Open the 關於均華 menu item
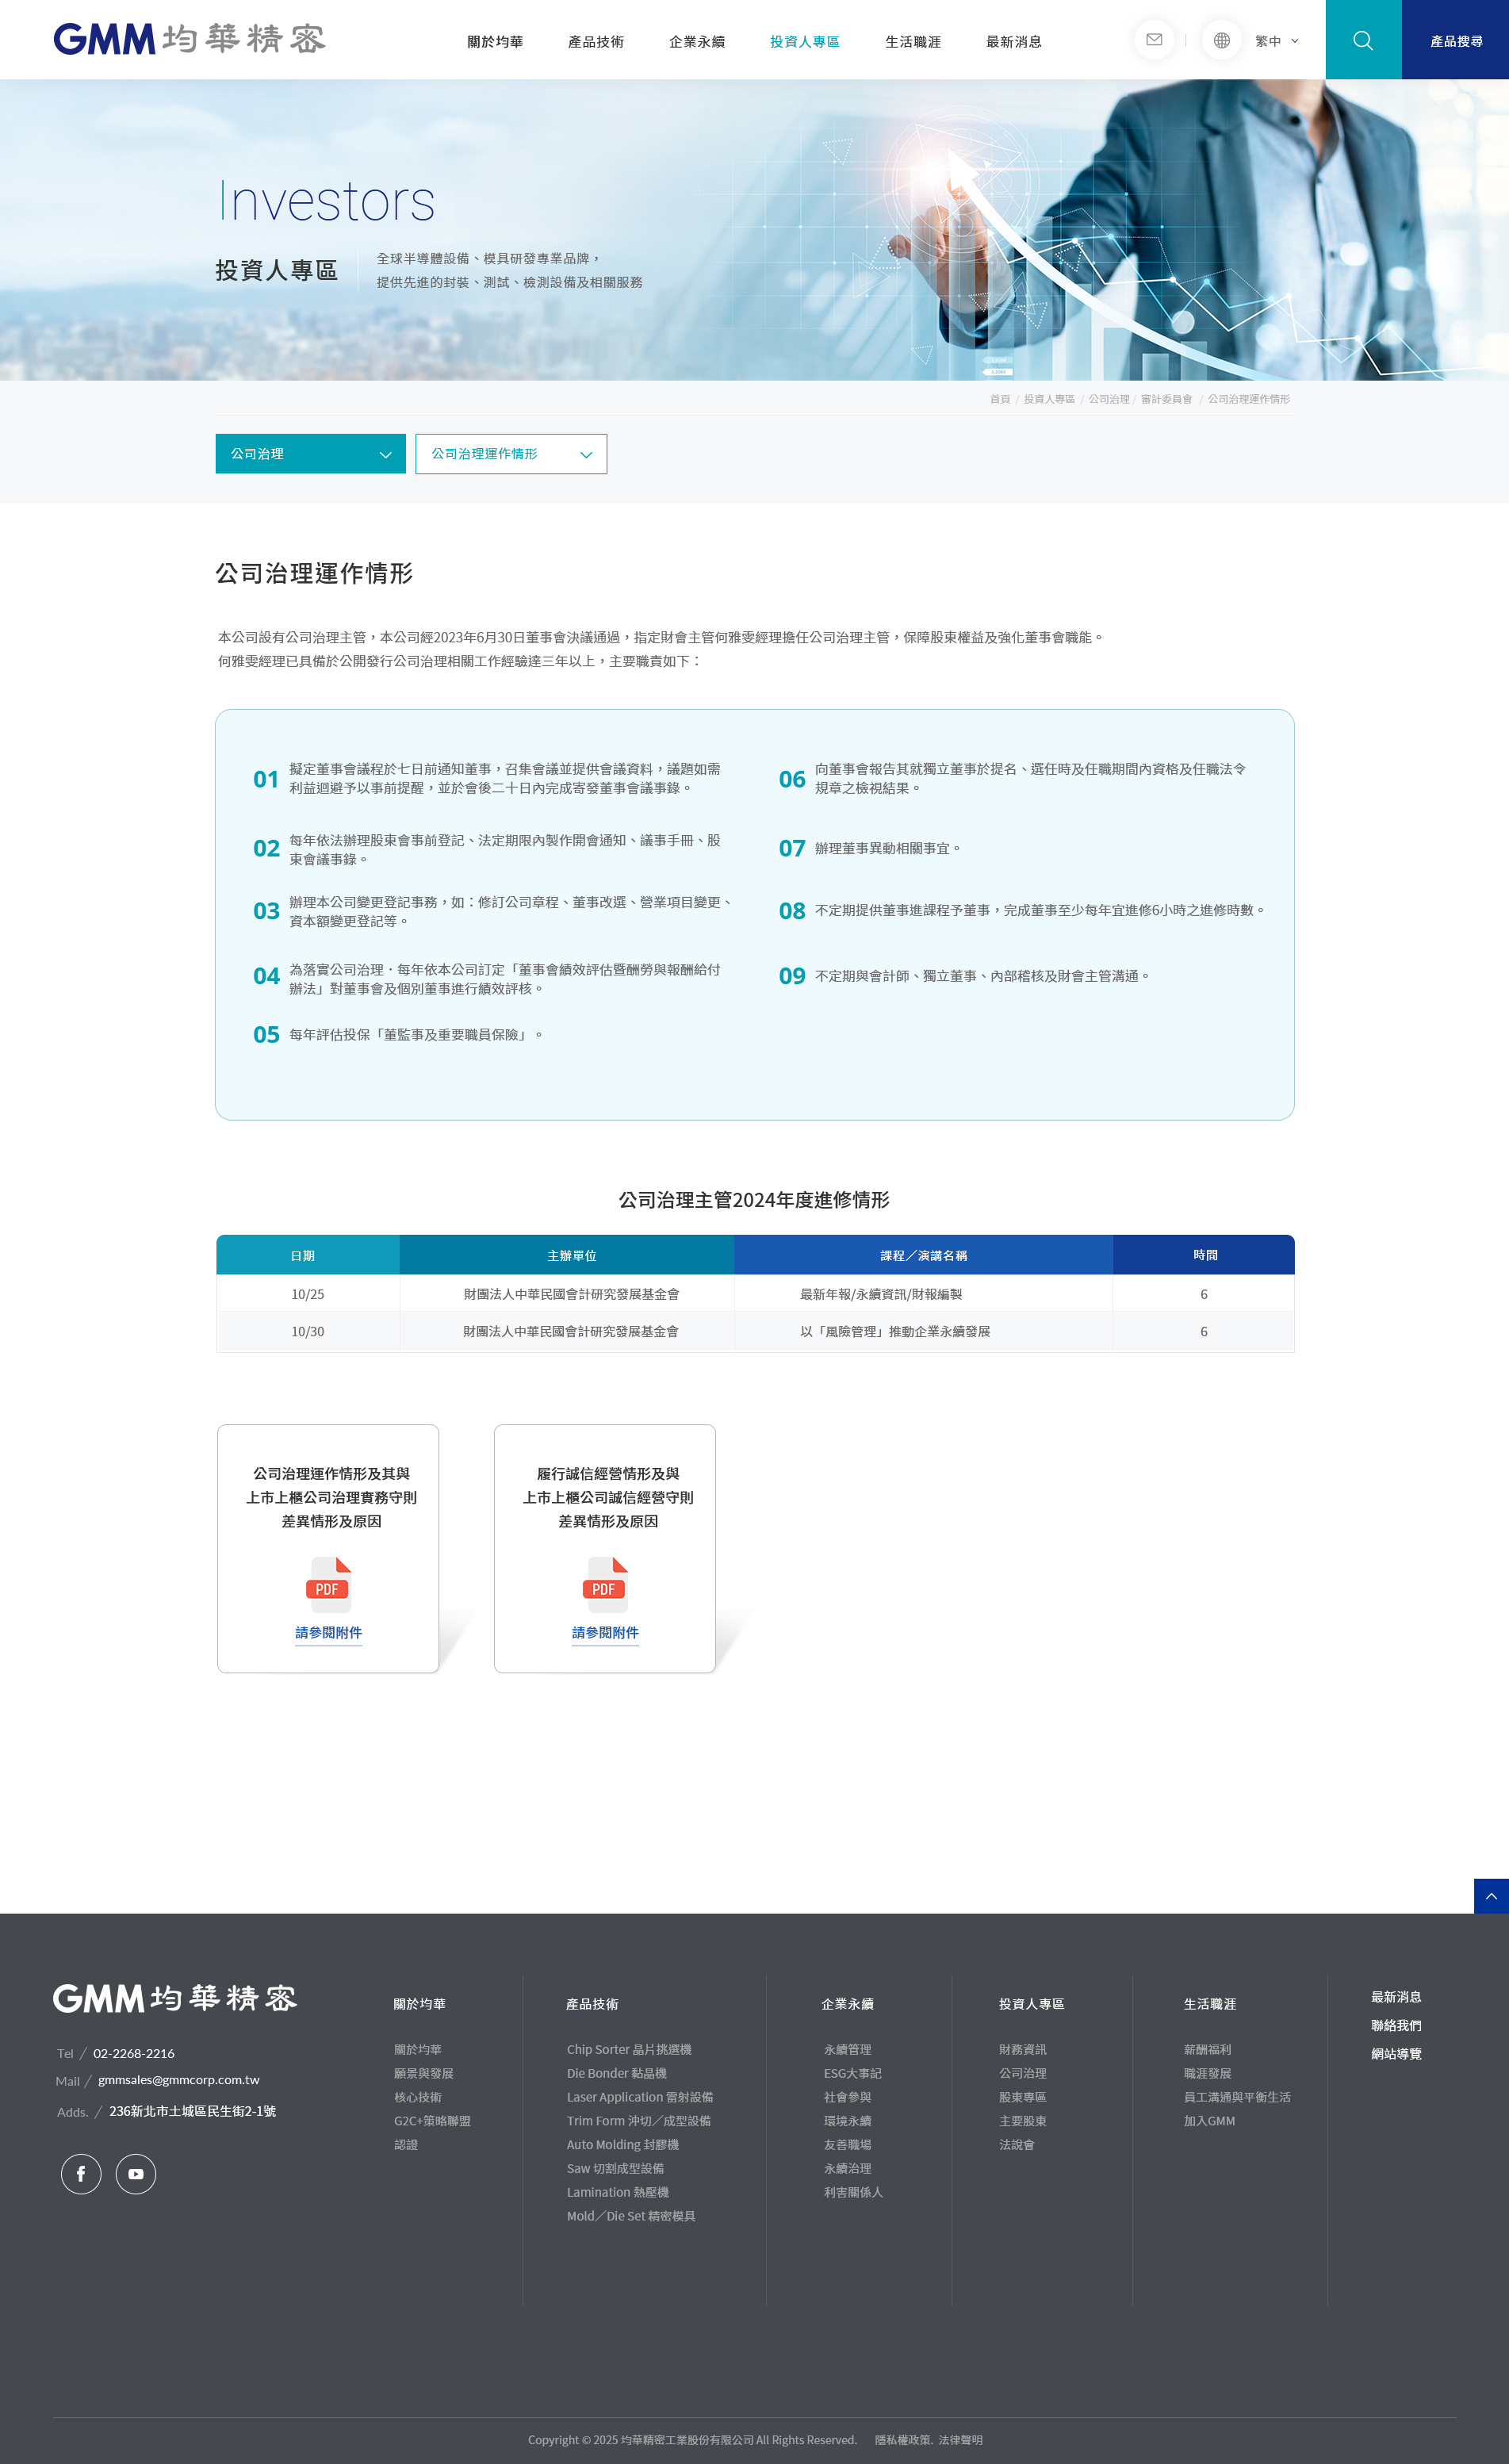Screen dimensions: 1509x2464 pyautogui.click(x=495, y=41)
